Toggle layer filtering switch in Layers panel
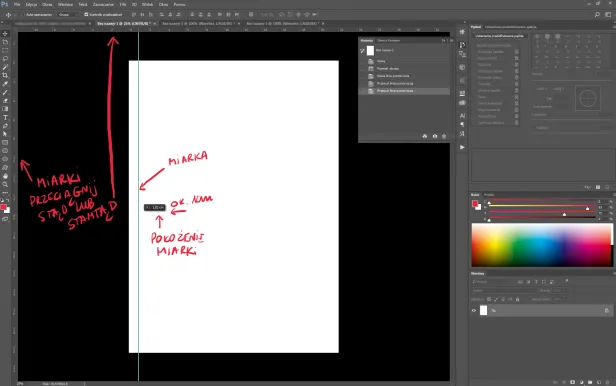This screenshot has width=616, height=386. coord(566,281)
